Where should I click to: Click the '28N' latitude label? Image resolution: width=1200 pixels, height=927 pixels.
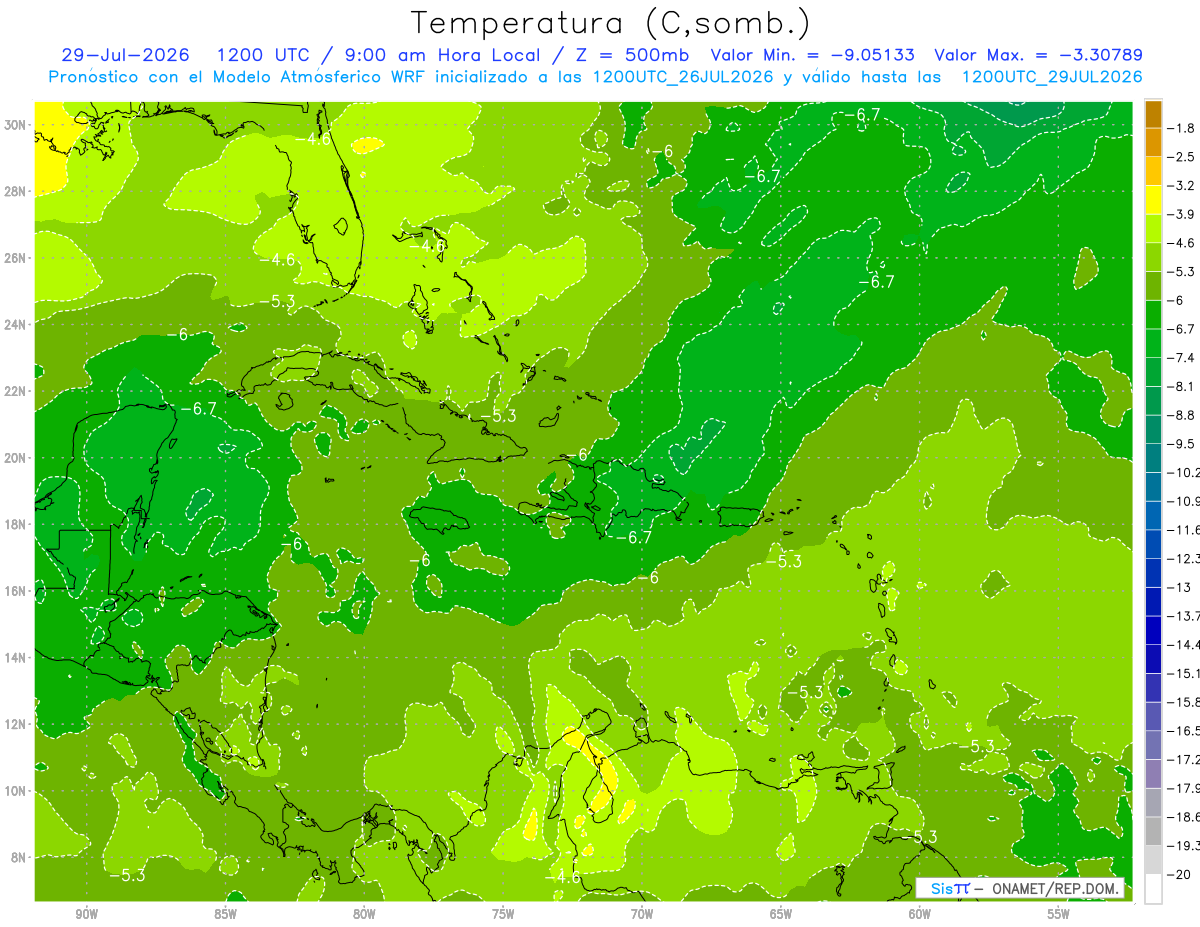(x=17, y=191)
